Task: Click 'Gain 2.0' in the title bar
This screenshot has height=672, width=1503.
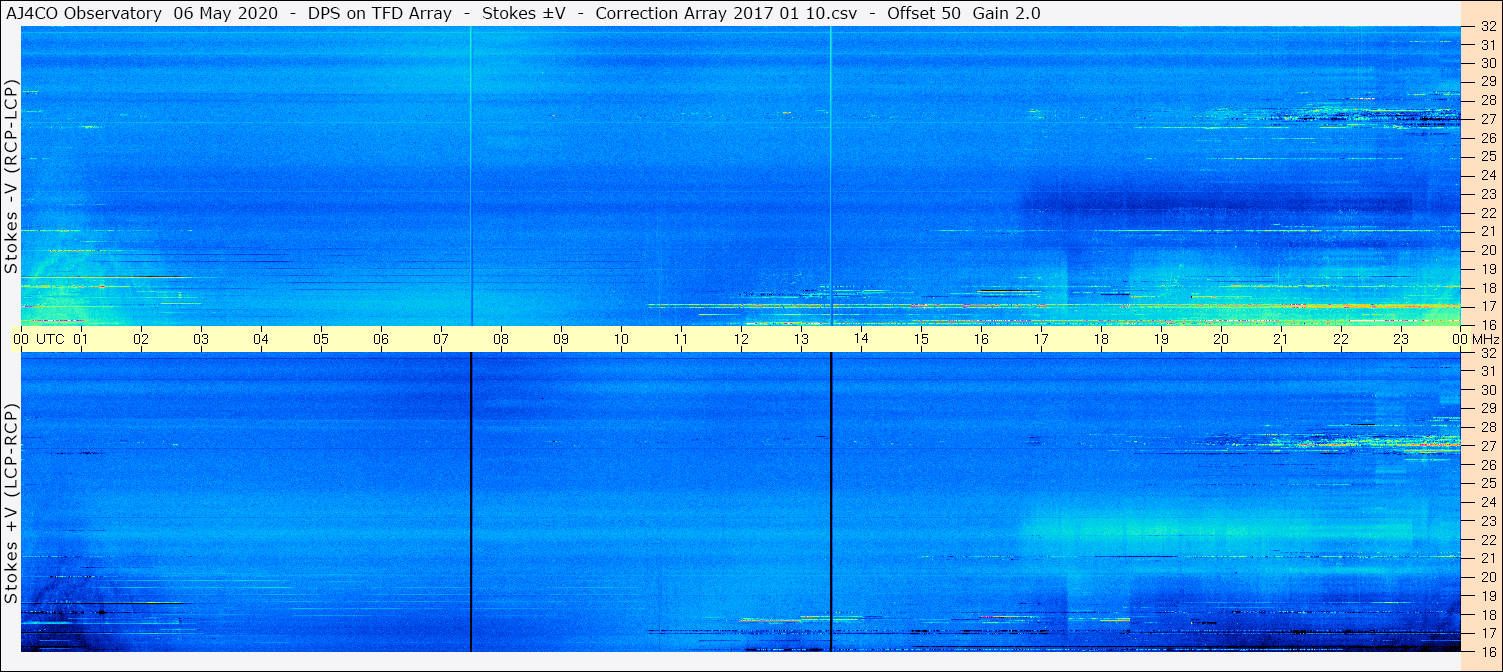Action: coord(1006,13)
